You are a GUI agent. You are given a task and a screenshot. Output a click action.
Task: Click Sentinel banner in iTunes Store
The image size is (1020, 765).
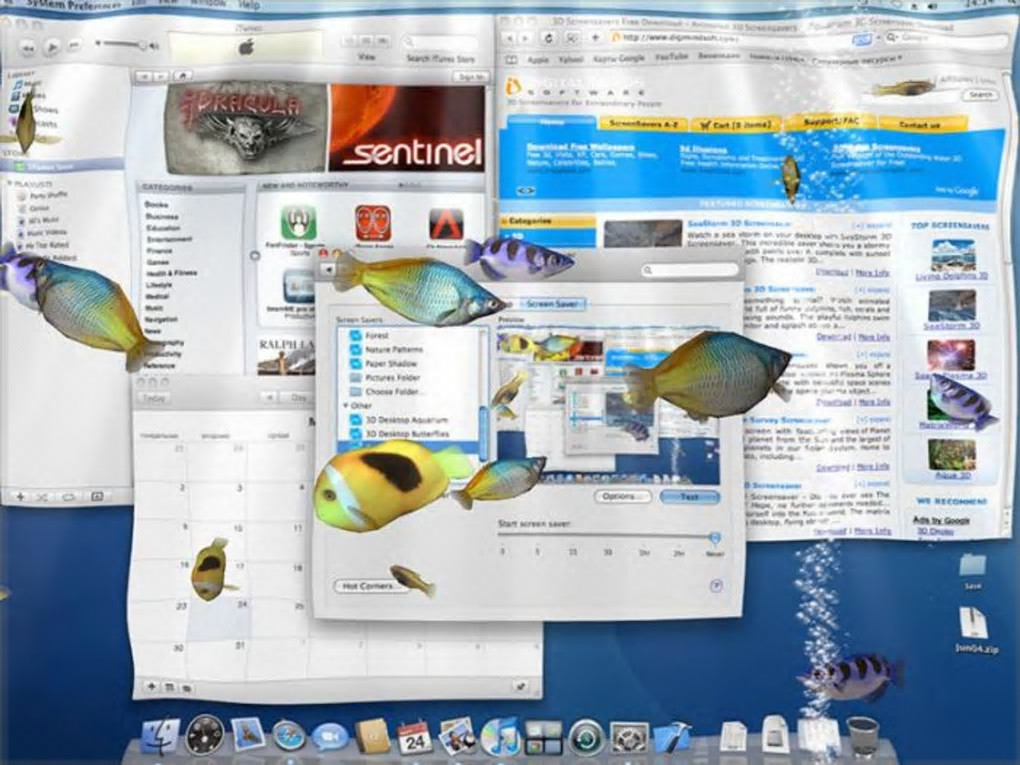pos(408,128)
